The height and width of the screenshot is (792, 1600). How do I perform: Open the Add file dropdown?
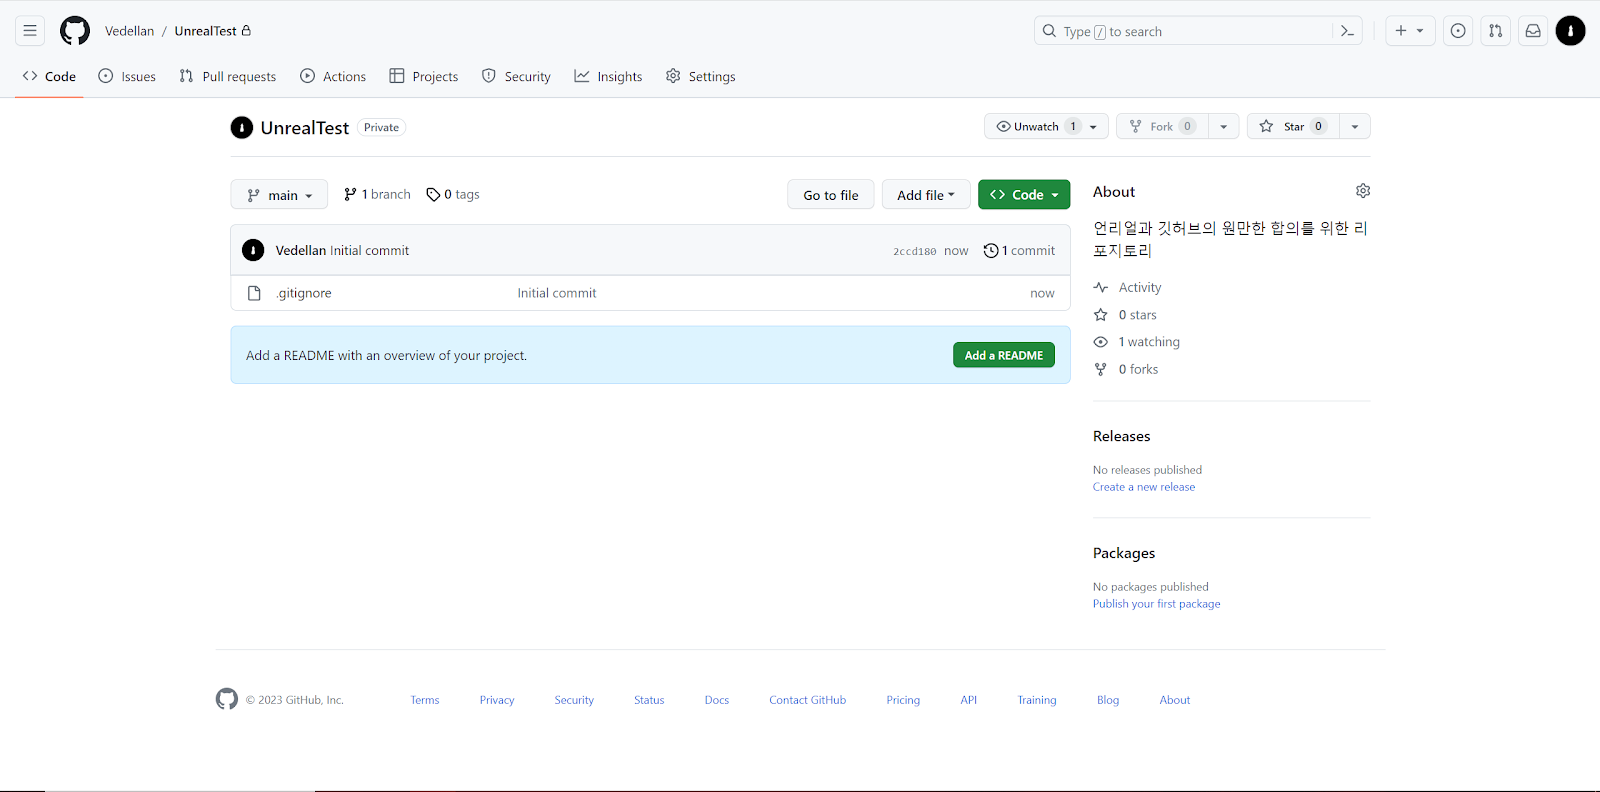(926, 195)
